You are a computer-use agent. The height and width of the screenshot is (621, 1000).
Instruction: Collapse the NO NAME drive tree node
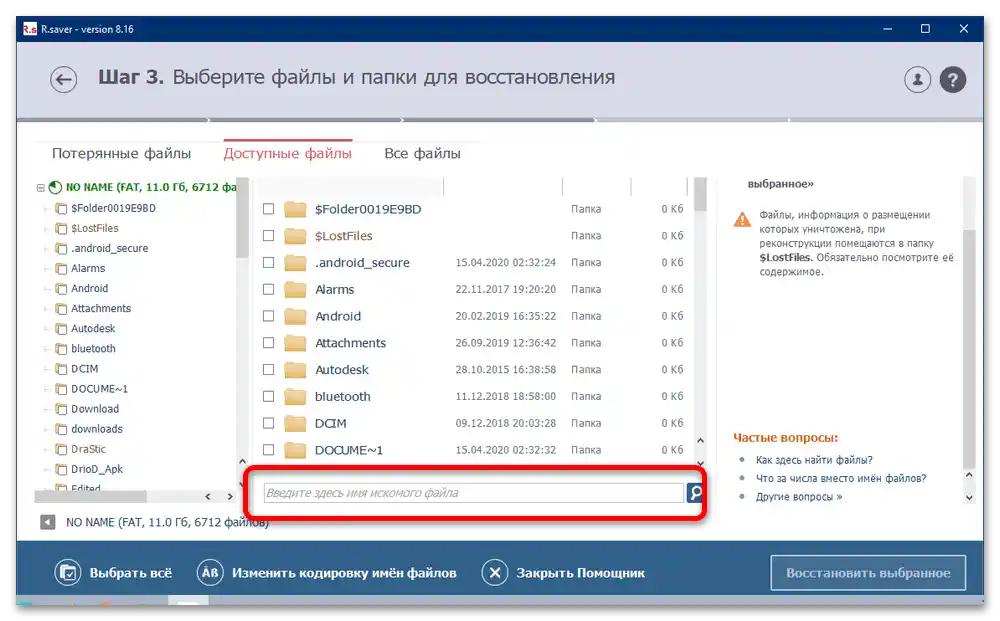point(41,187)
